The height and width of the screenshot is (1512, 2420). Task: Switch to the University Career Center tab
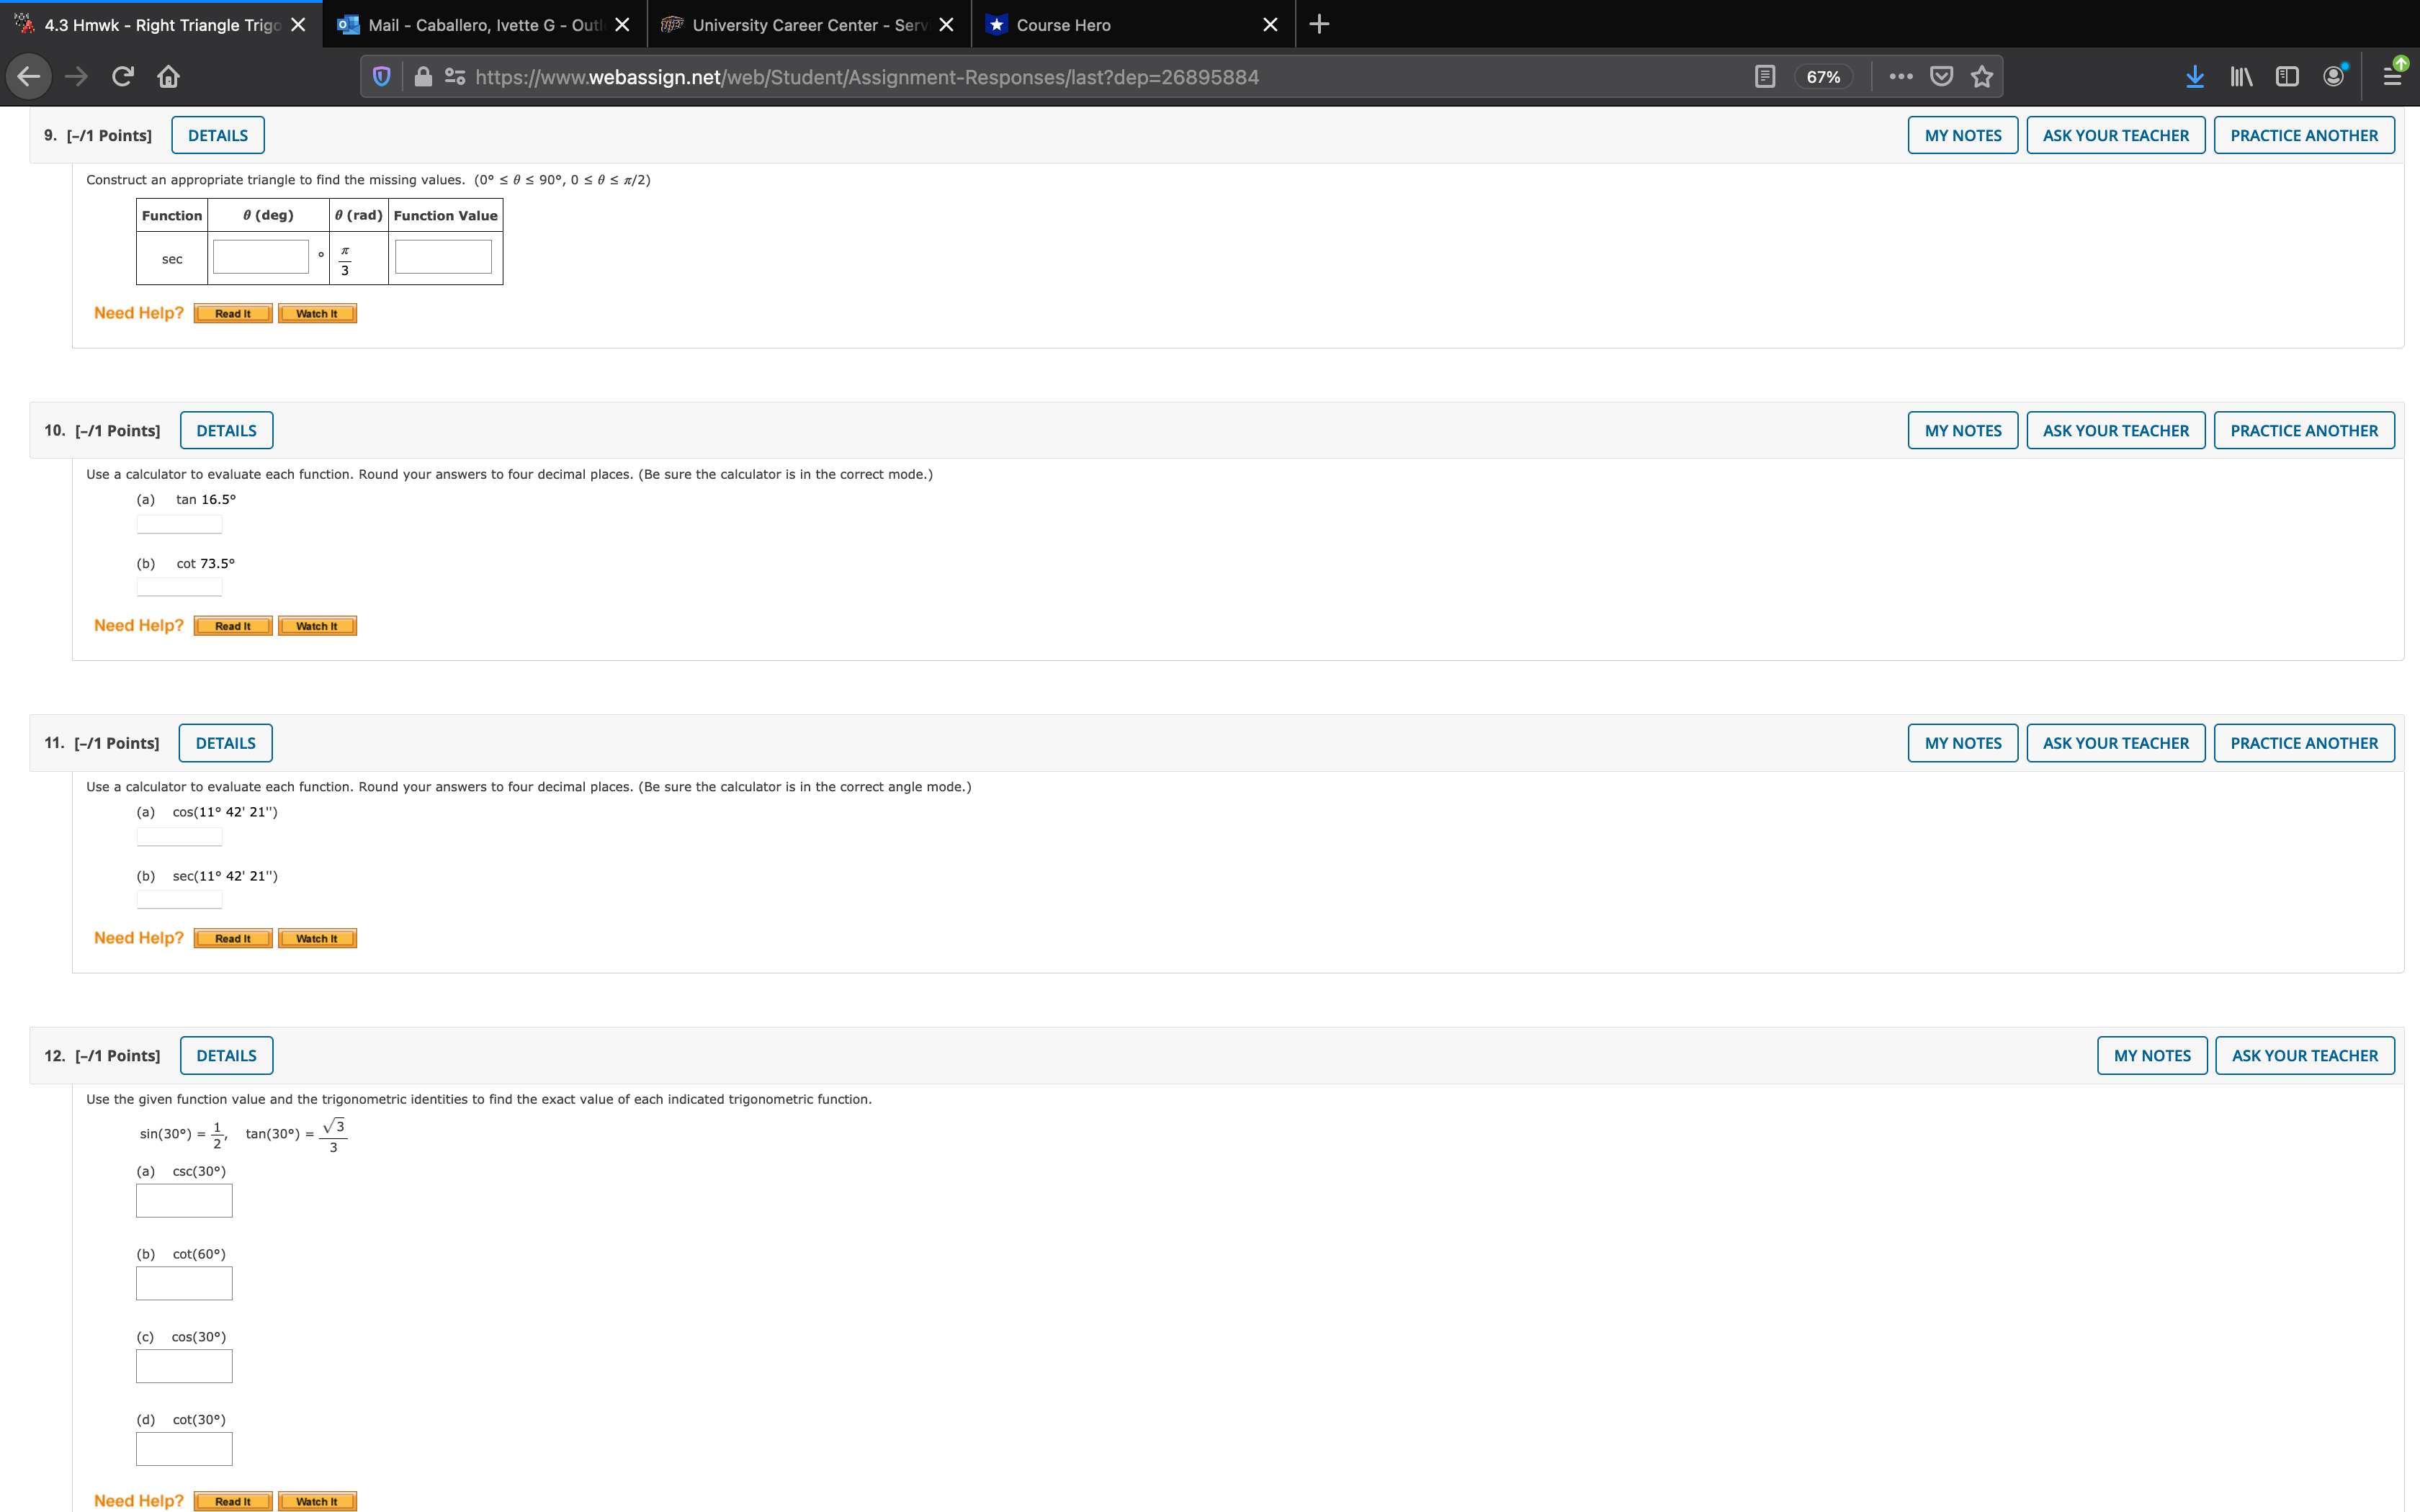(800, 25)
